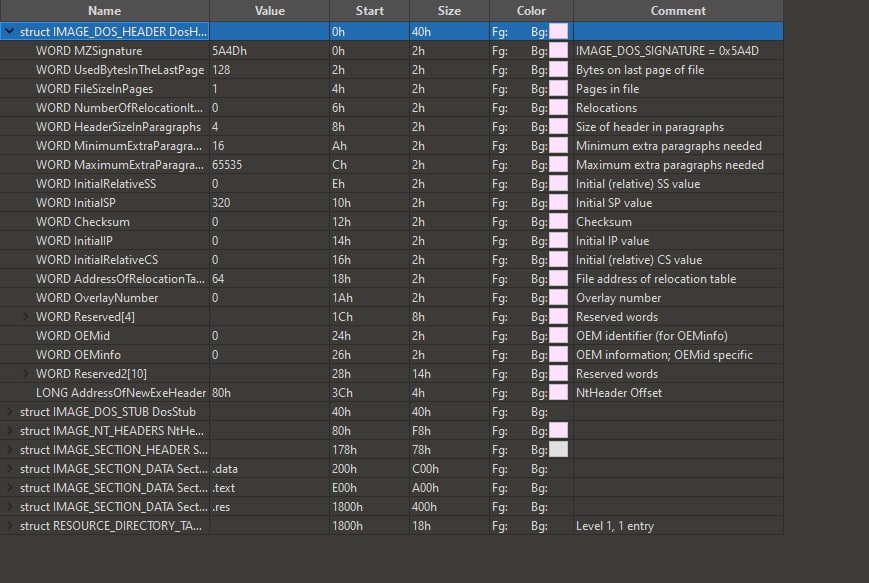Click the start offset 3Ch
The image size is (869, 583).
click(342, 392)
